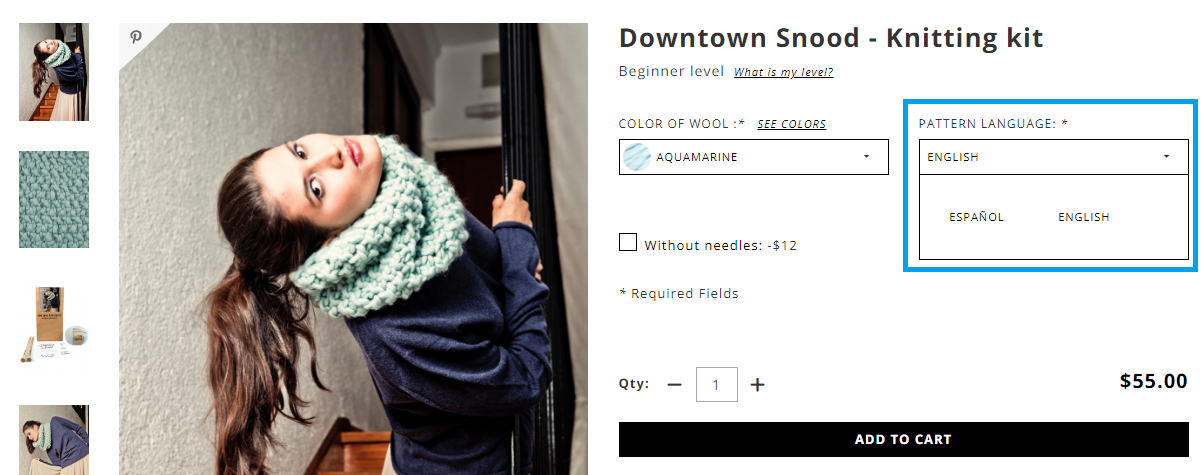Show the knit texture close-up thumbnail
Viewport: 1203px width, 475px height.
pos(54,199)
